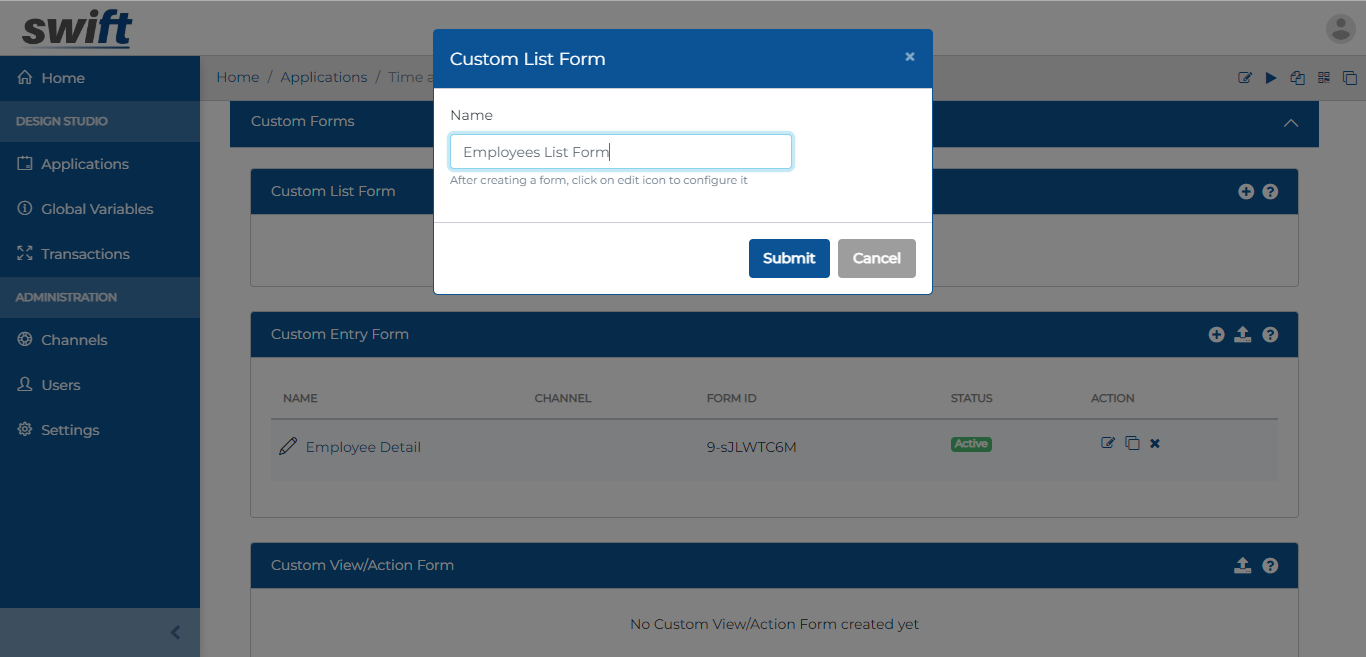Duplicate the Employee Detail form using copy icon
This screenshot has height=657, width=1366.
point(1131,442)
